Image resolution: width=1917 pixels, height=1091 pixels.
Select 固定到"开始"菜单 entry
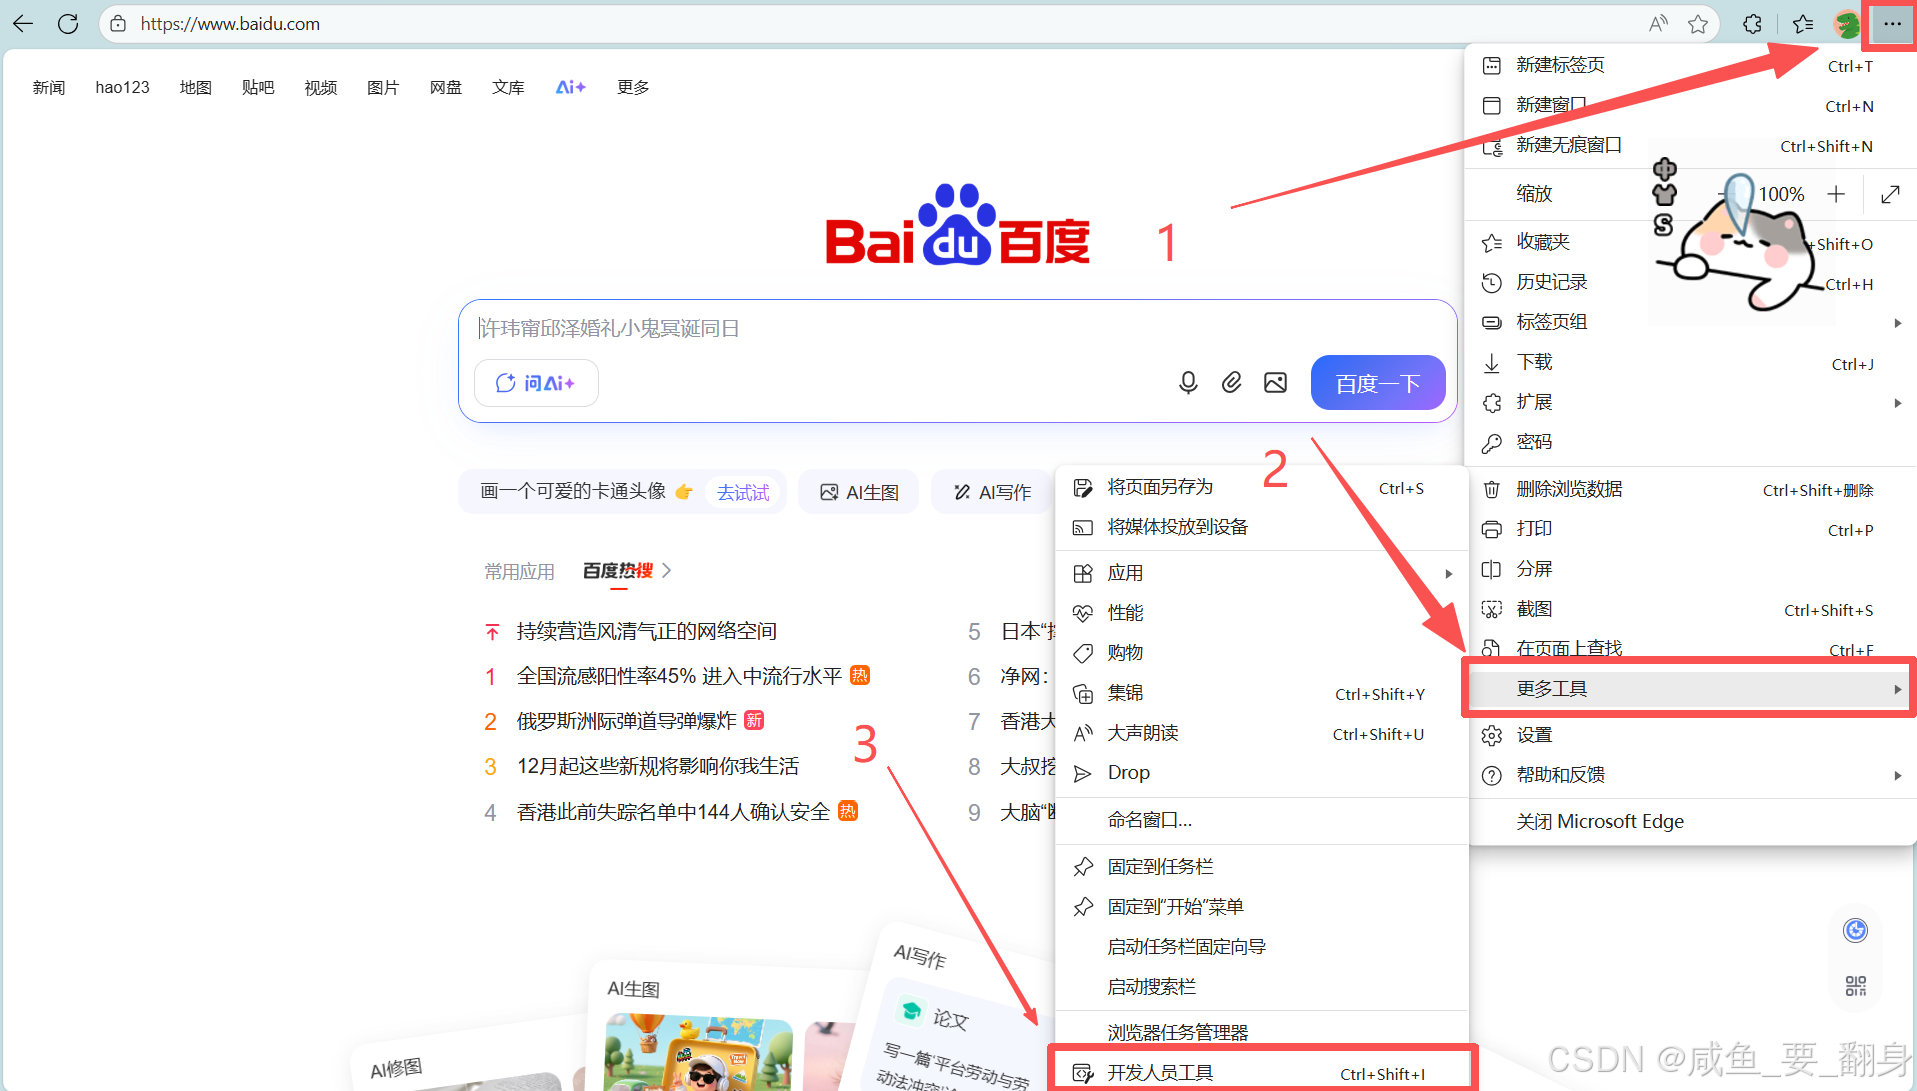coord(1262,908)
